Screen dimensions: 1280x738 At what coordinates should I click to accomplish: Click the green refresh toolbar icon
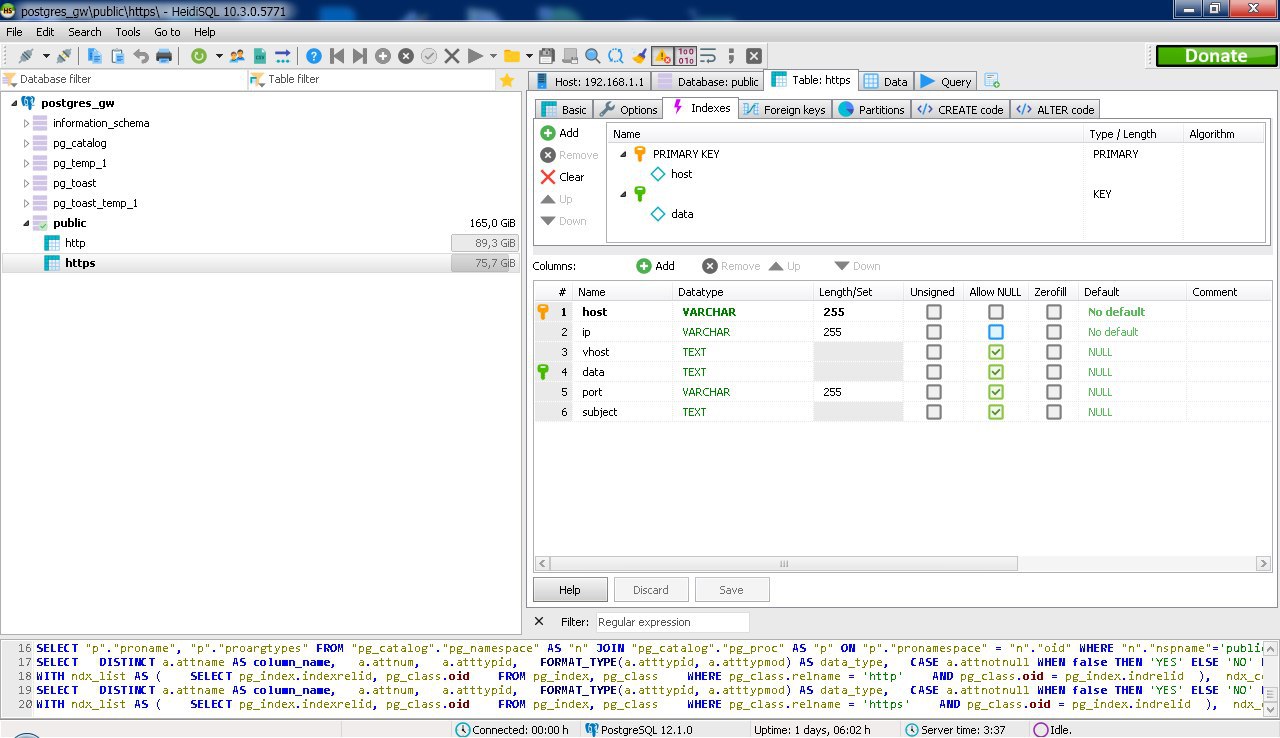(198, 56)
